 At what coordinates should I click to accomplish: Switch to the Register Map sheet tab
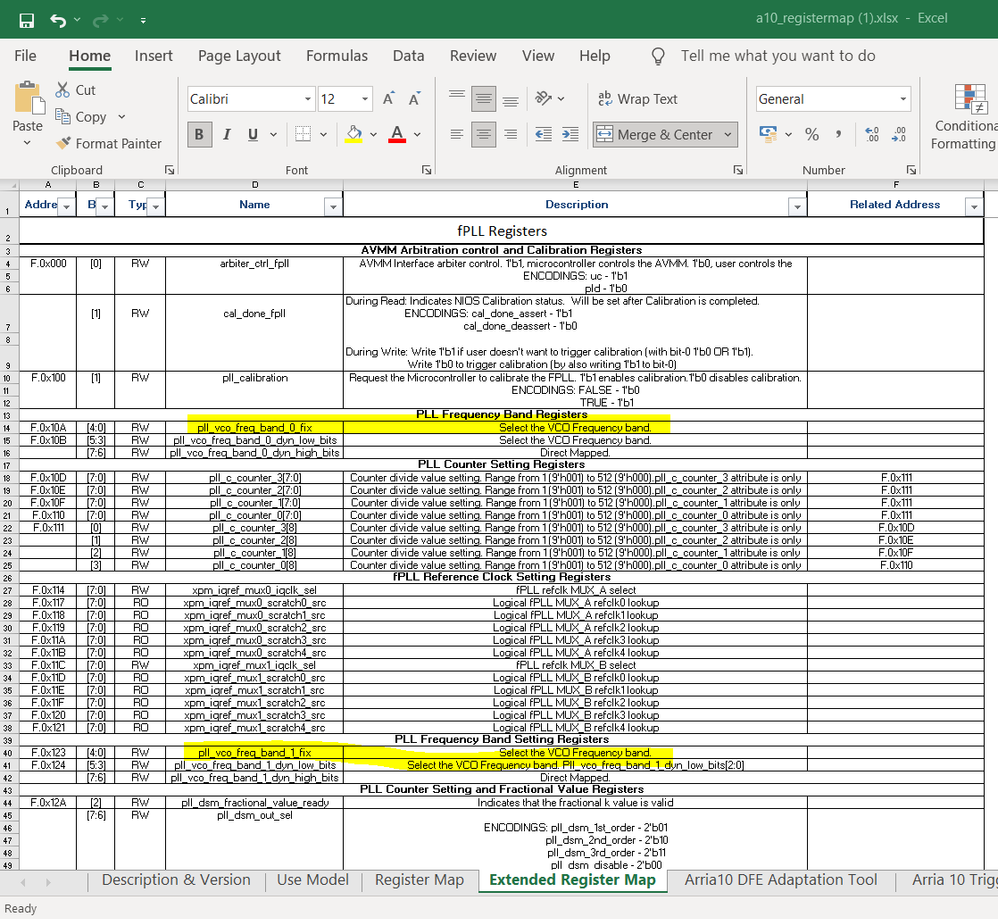[x=419, y=880]
